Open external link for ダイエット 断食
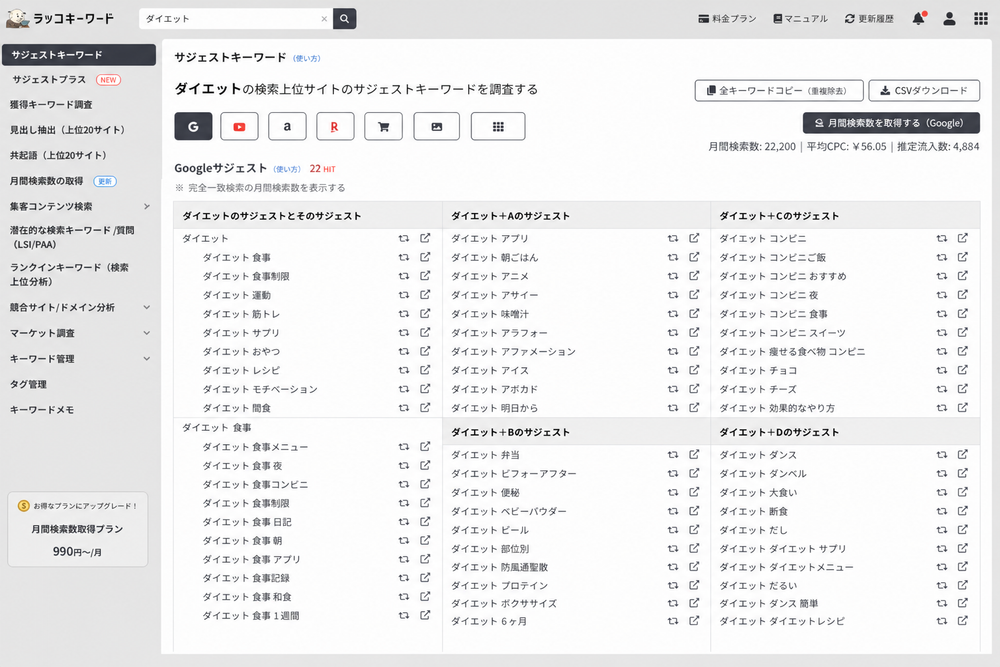 pyautogui.click(x=962, y=511)
